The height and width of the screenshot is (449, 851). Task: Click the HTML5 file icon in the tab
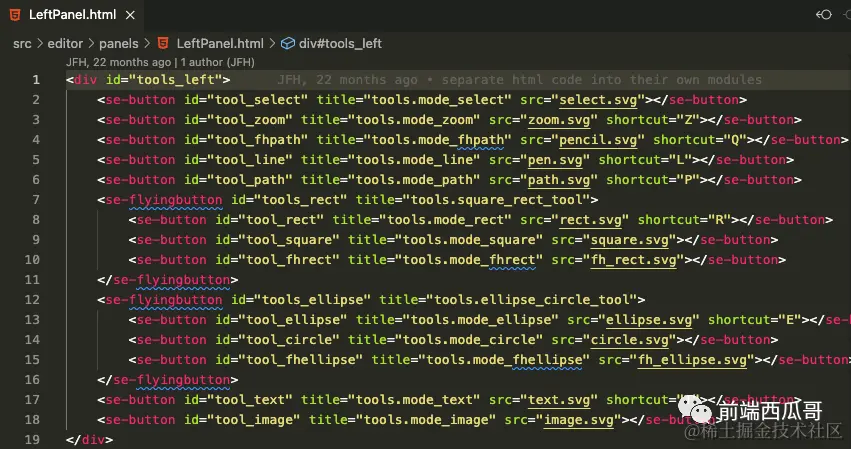click(x=15, y=15)
